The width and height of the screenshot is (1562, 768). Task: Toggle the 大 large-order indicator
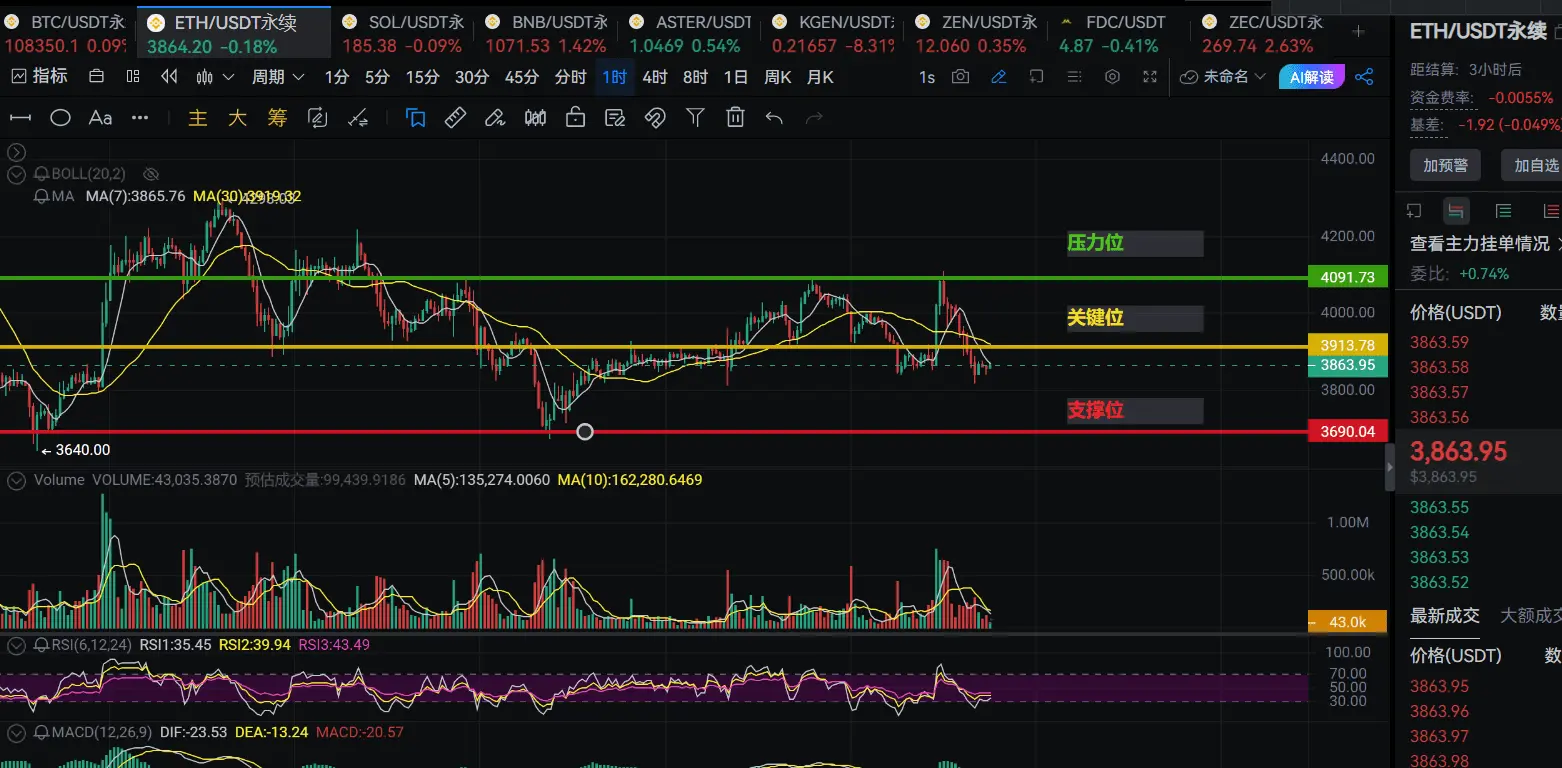(x=237, y=118)
